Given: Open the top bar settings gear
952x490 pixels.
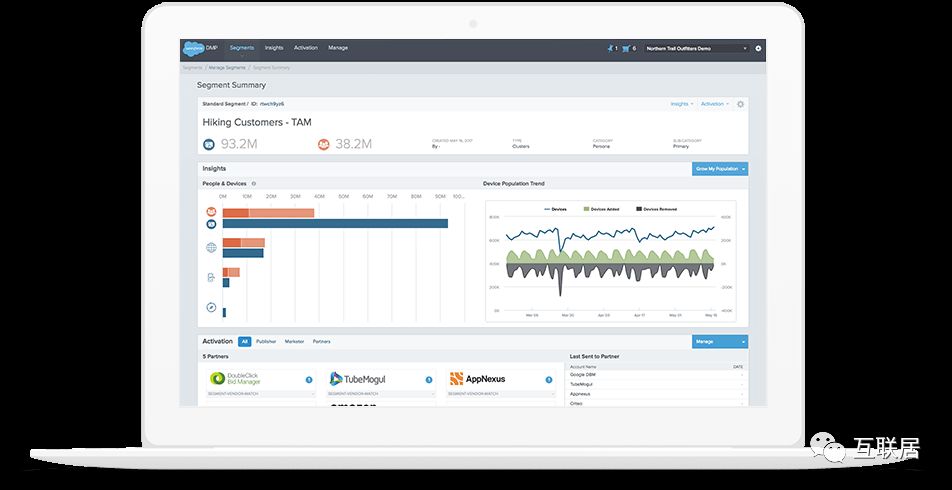Looking at the screenshot, I should point(758,48).
